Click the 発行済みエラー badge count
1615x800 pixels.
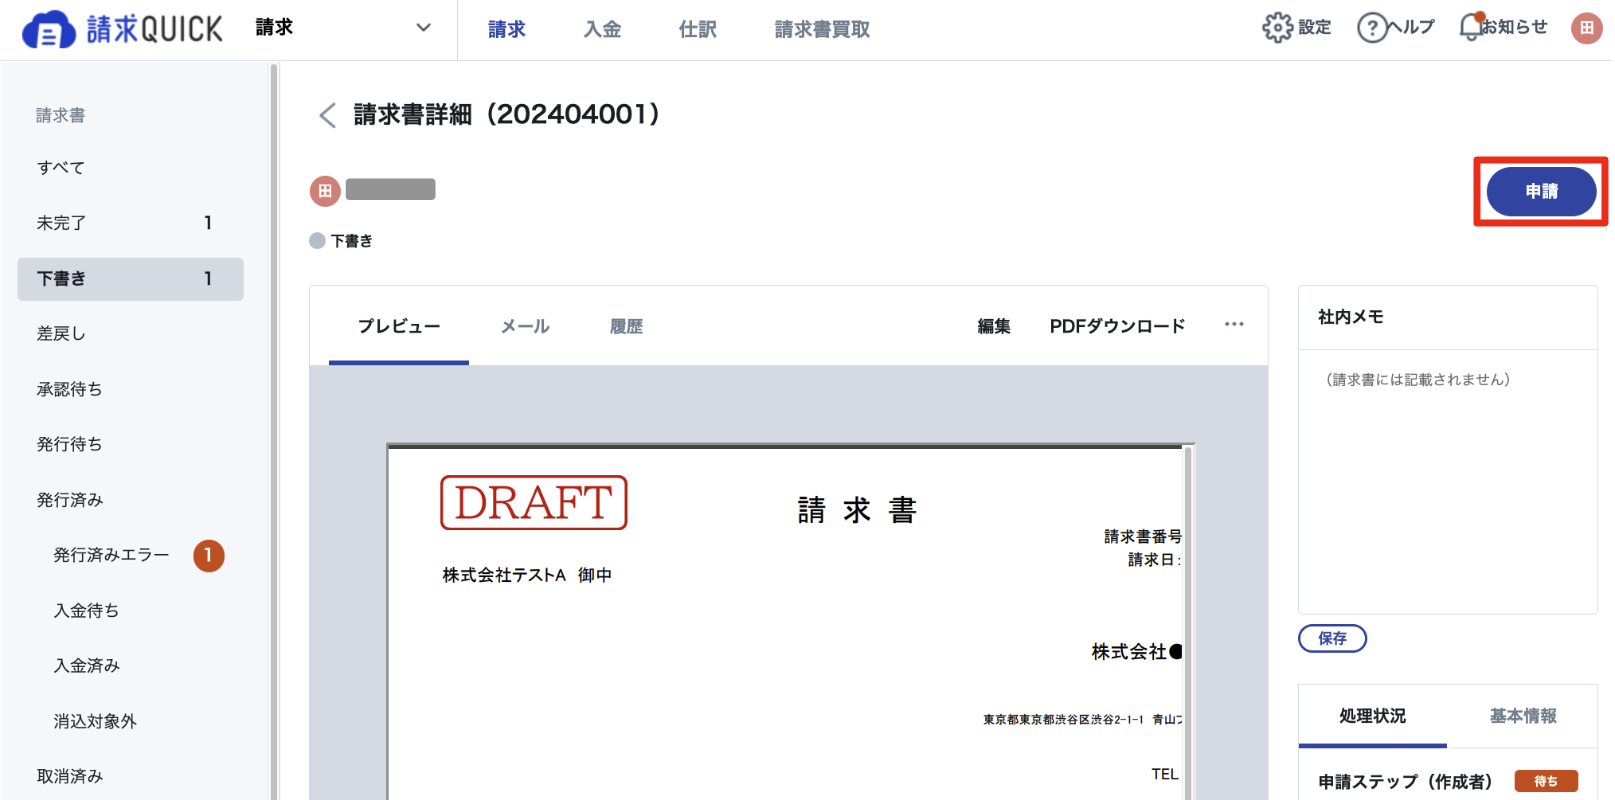pyautogui.click(x=208, y=555)
